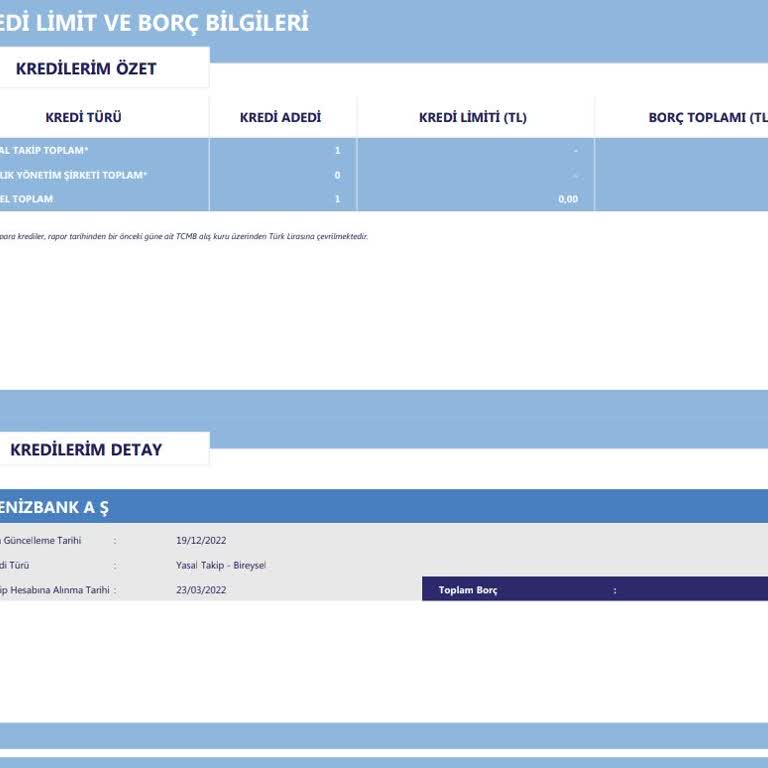Click the '0,00' credit limit value
The height and width of the screenshot is (768, 768).
pos(568,199)
